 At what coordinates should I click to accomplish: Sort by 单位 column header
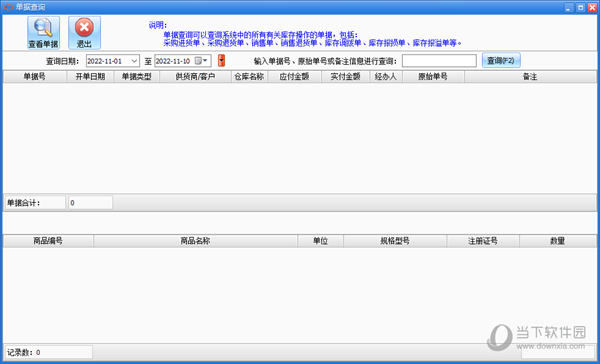coord(320,241)
